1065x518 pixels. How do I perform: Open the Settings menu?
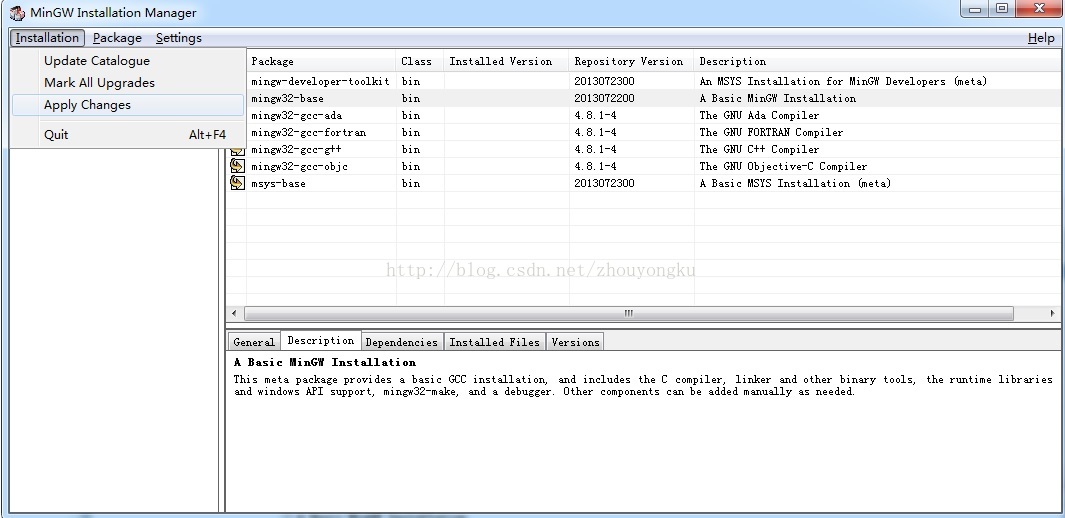click(x=179, y=38)
